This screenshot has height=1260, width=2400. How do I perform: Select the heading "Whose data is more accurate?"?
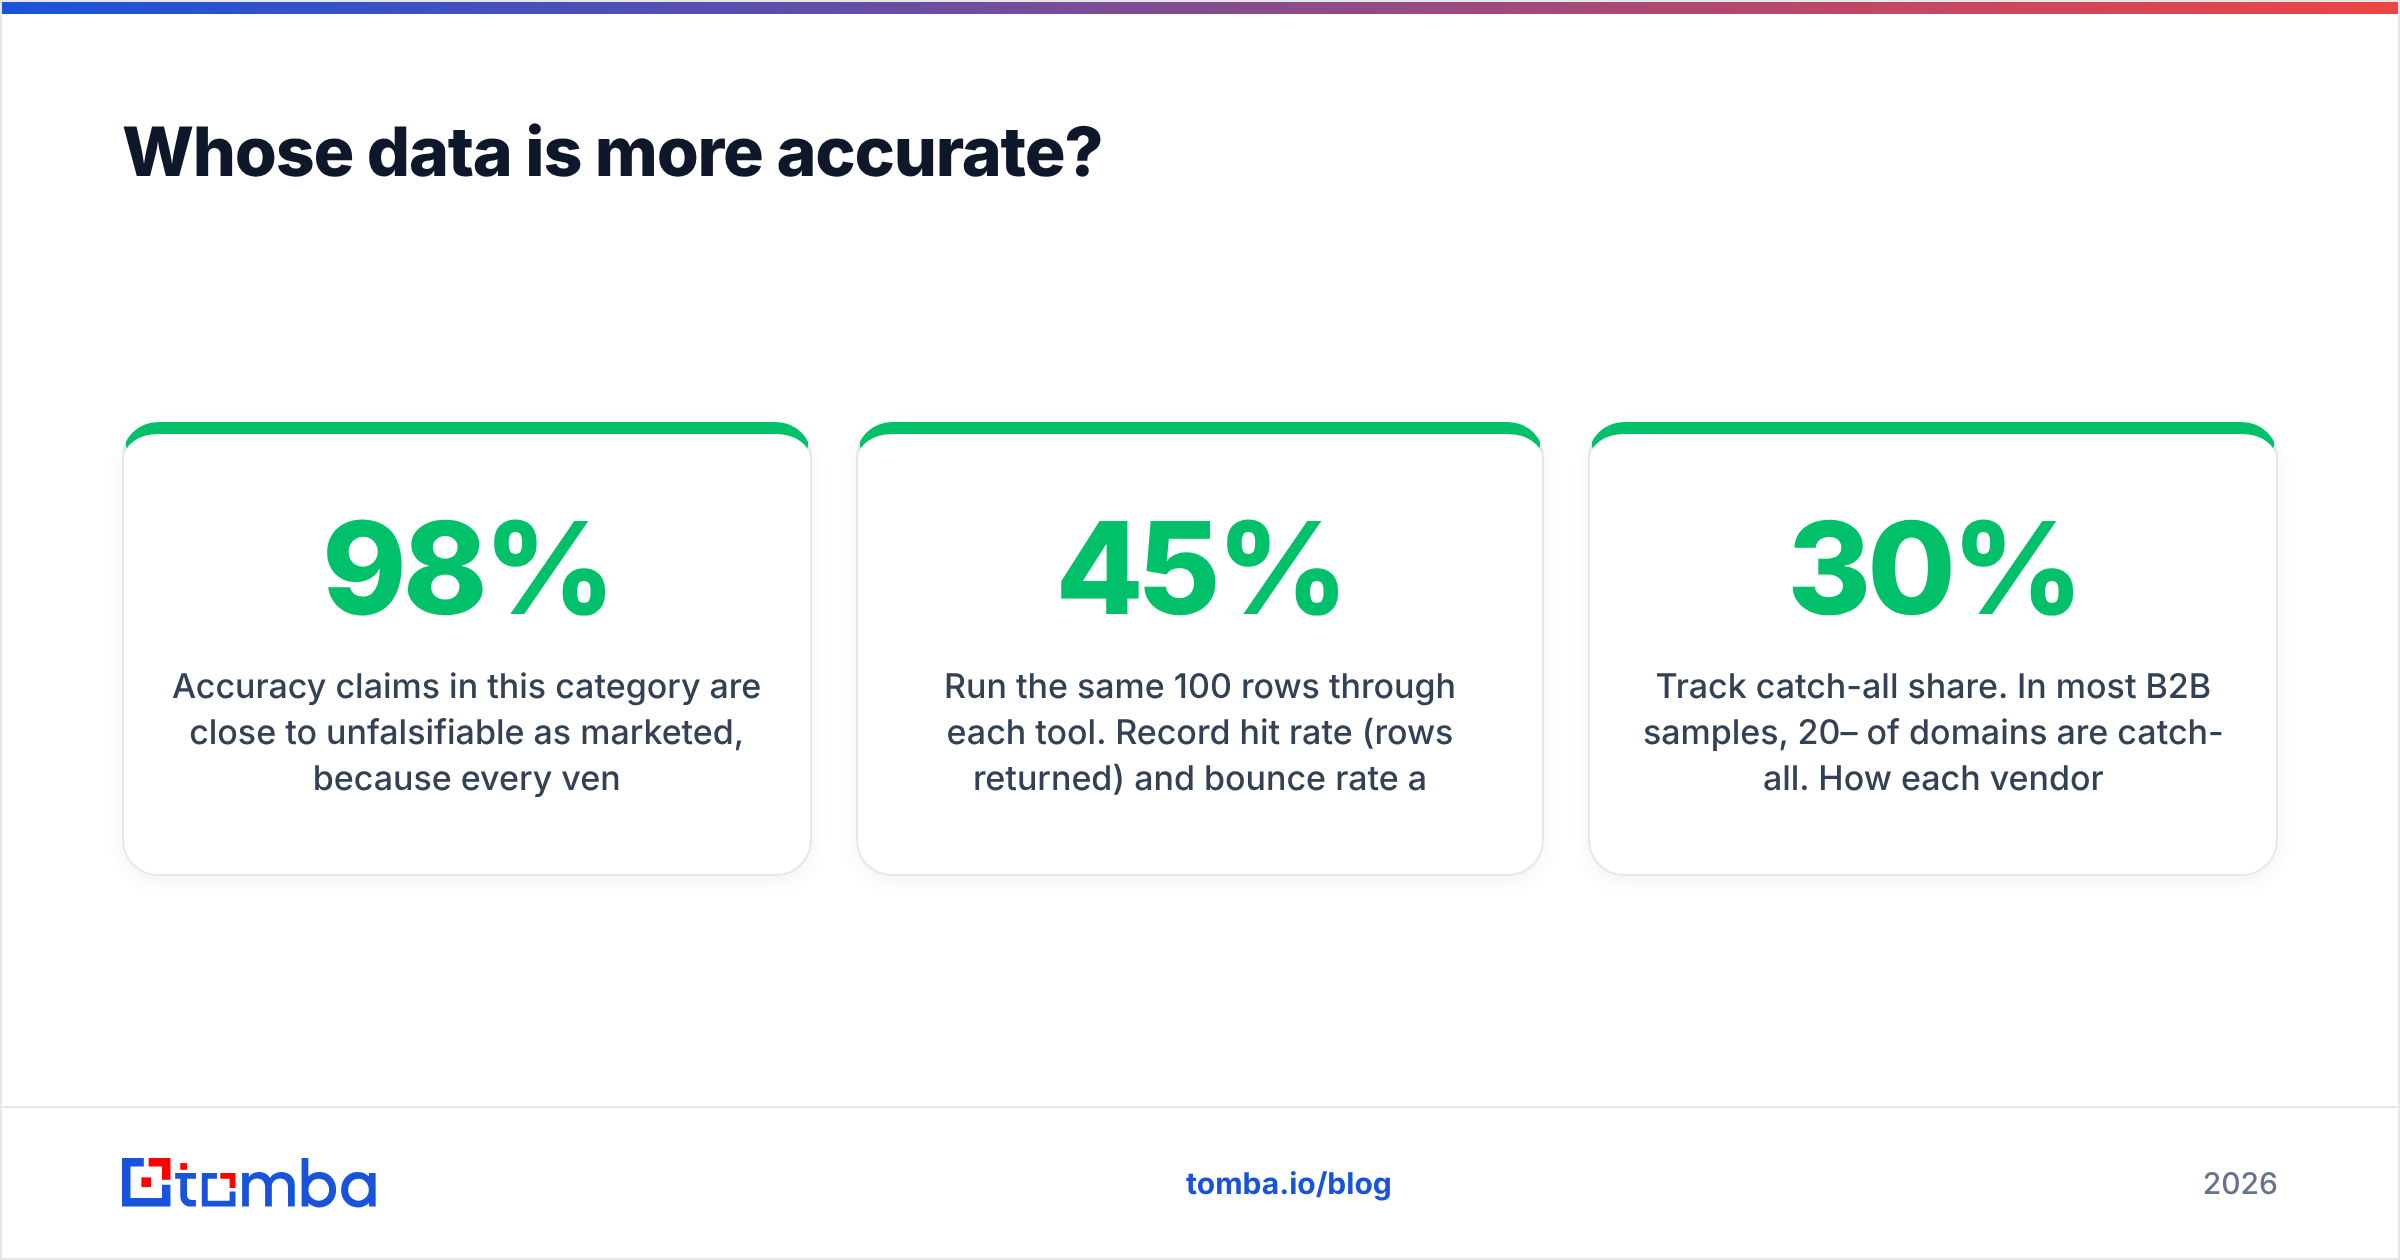612,153
